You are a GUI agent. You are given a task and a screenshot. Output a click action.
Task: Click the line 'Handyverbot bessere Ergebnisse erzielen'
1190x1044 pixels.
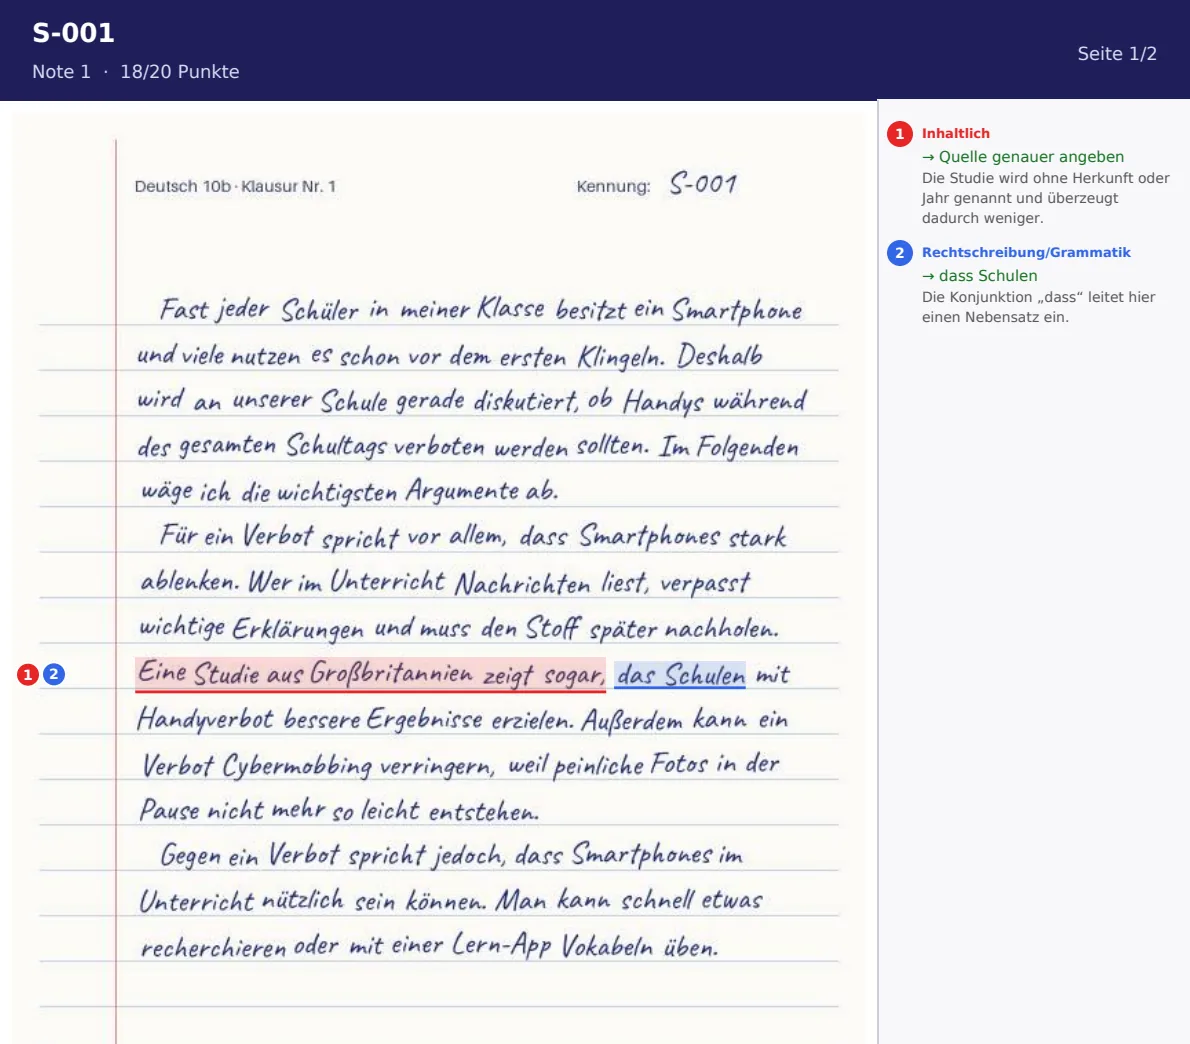click(462, 719)
